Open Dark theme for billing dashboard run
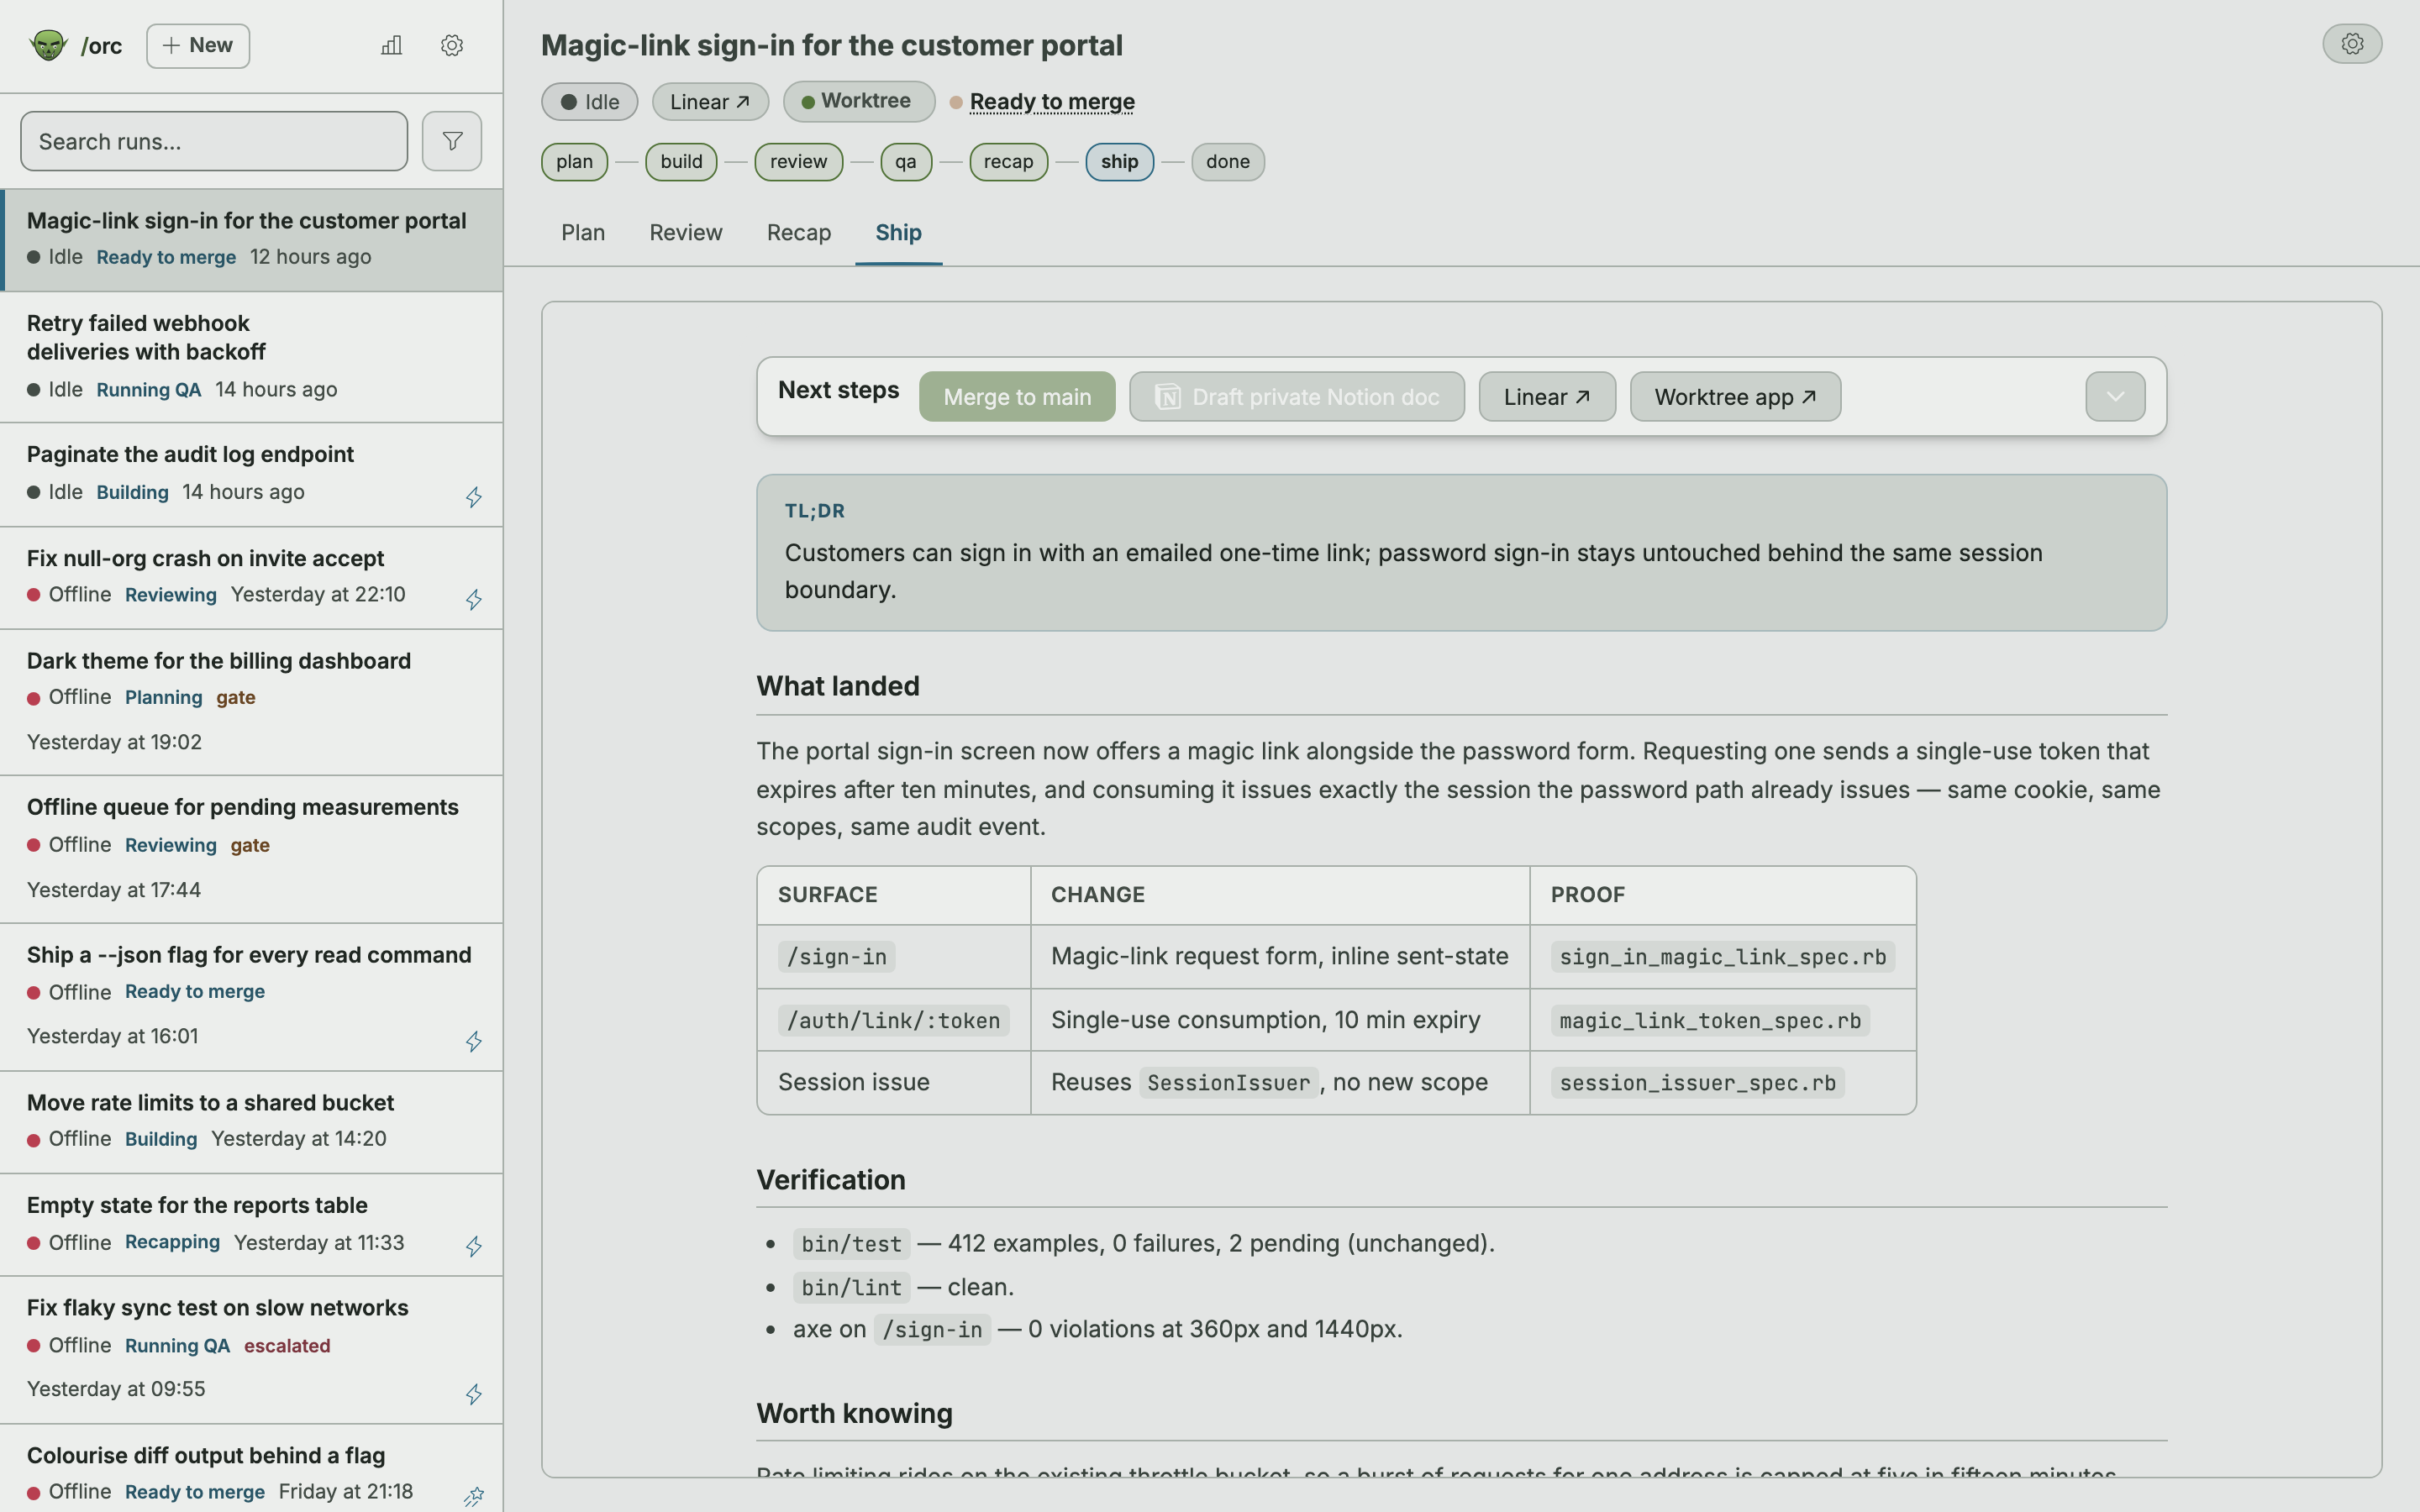 pos(252,702)
